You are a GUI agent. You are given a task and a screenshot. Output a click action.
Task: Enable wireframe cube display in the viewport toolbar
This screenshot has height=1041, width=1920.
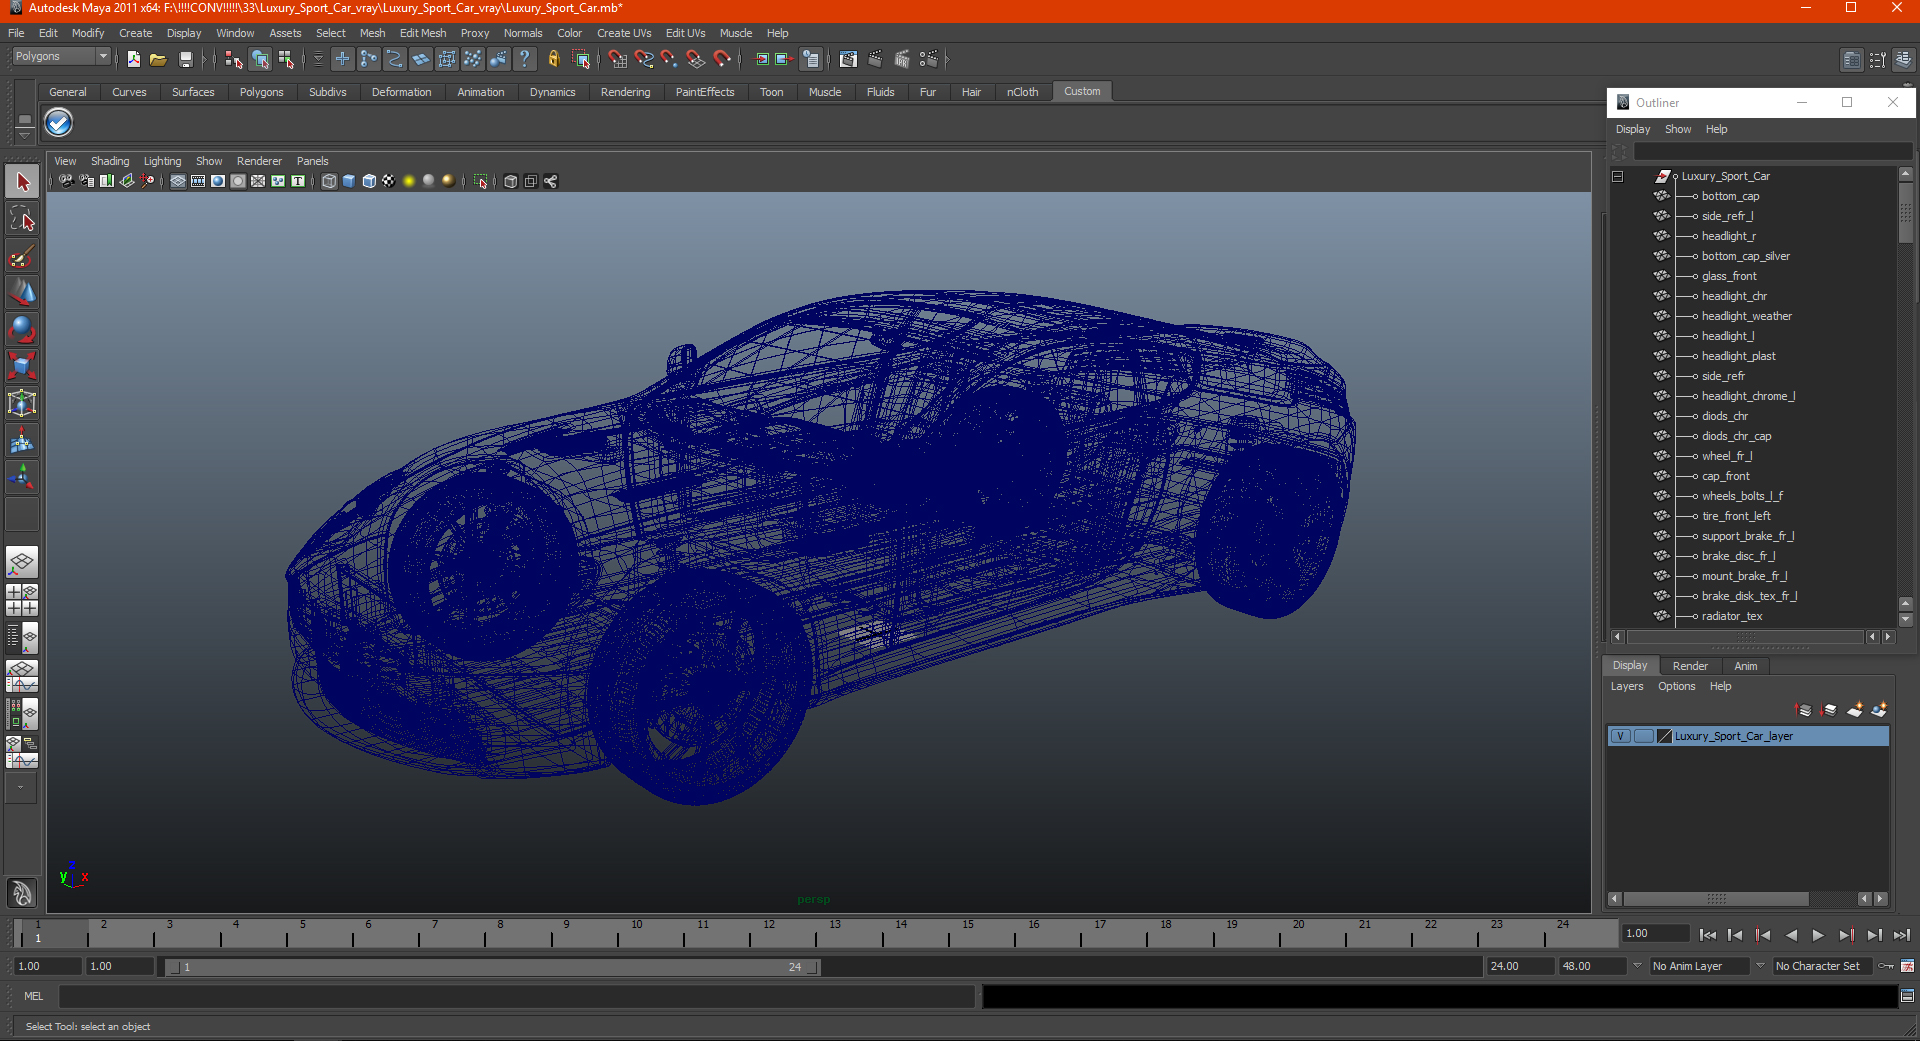329,181
